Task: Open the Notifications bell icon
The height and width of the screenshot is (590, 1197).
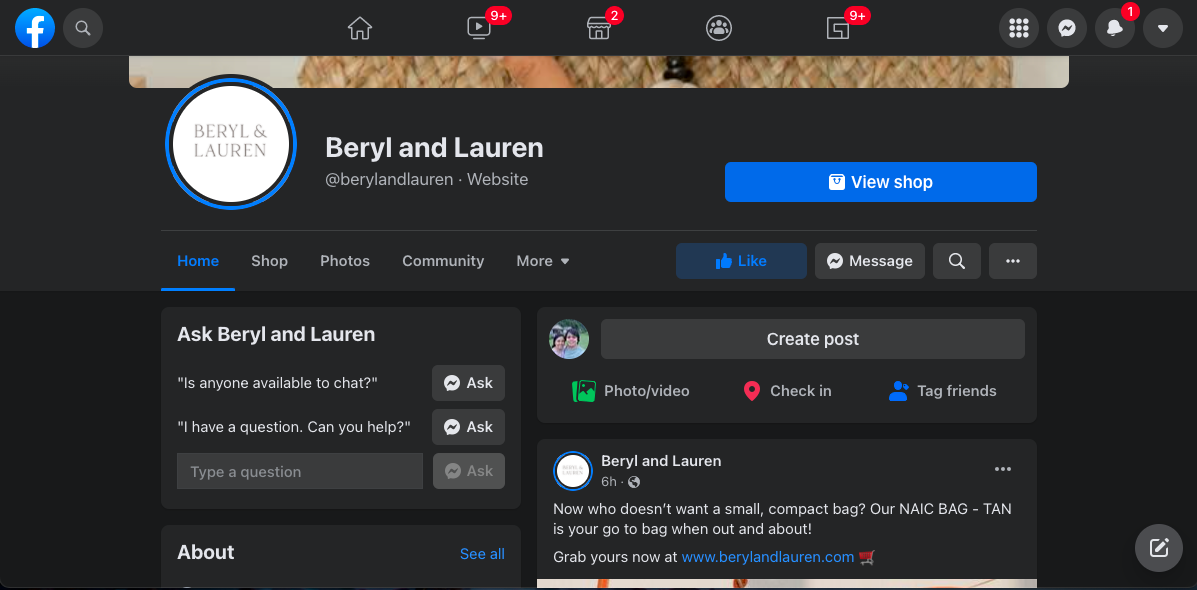Action: click(1115, 28)
